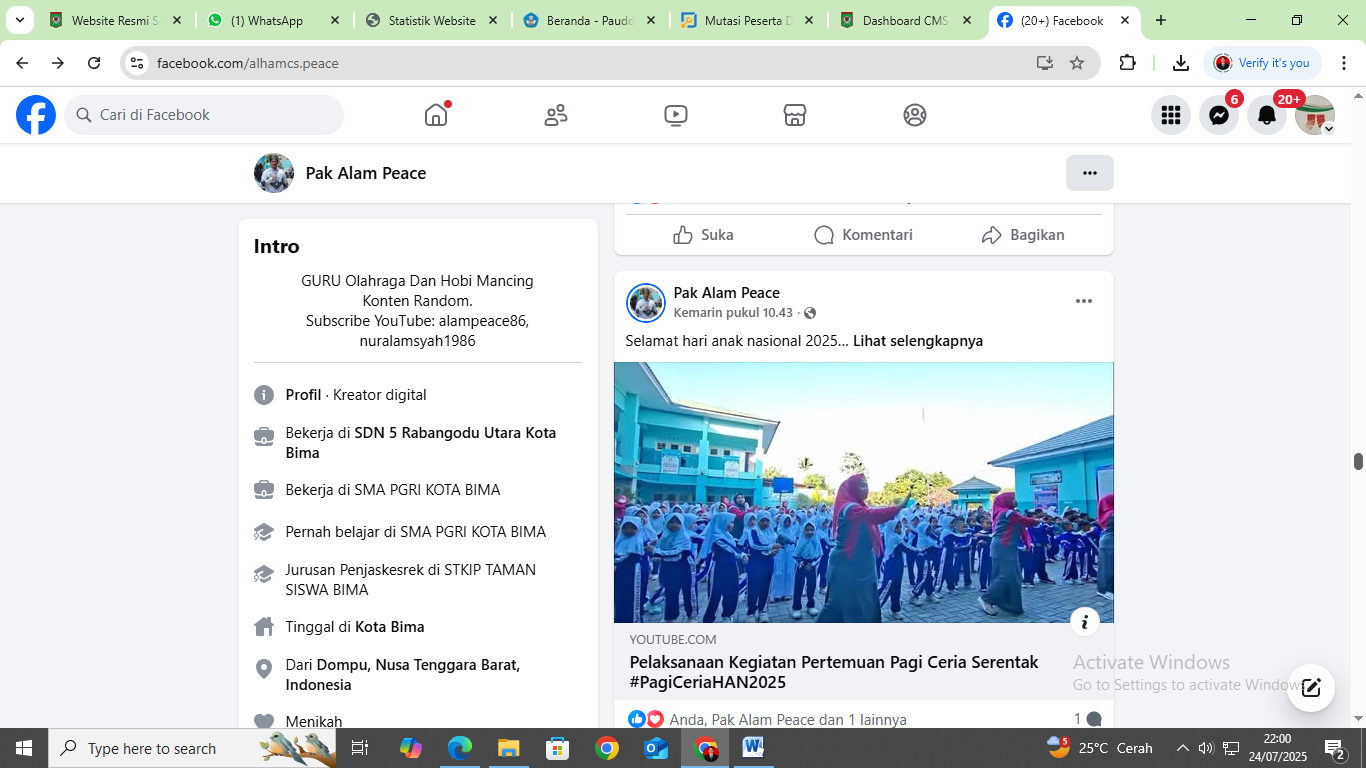Switch to the Dashboard CMS tab
Viewport: 1366px width, 768px height.
[904, 20]
